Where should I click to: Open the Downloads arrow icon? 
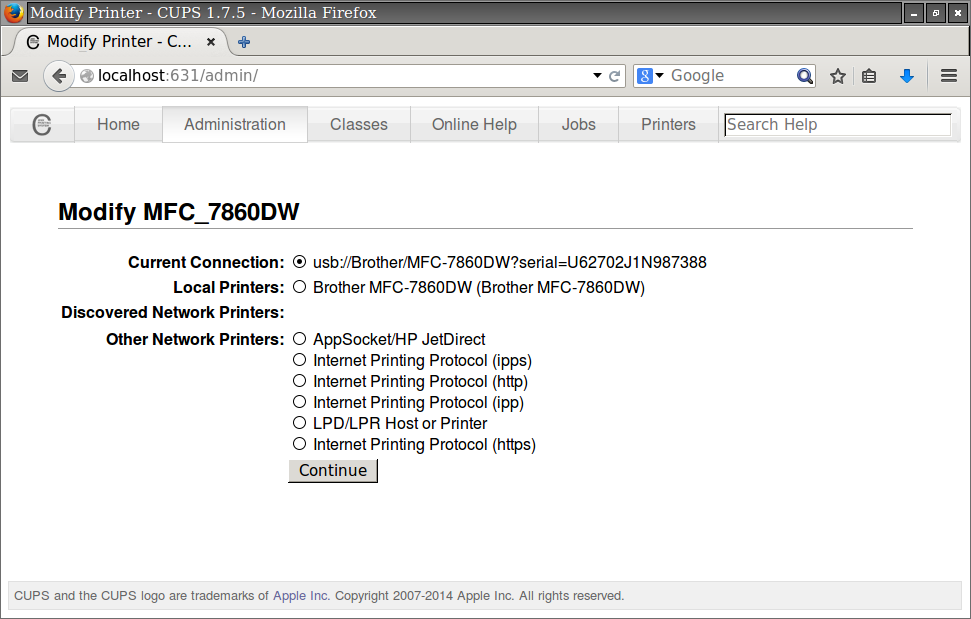[x=907, y=75]
